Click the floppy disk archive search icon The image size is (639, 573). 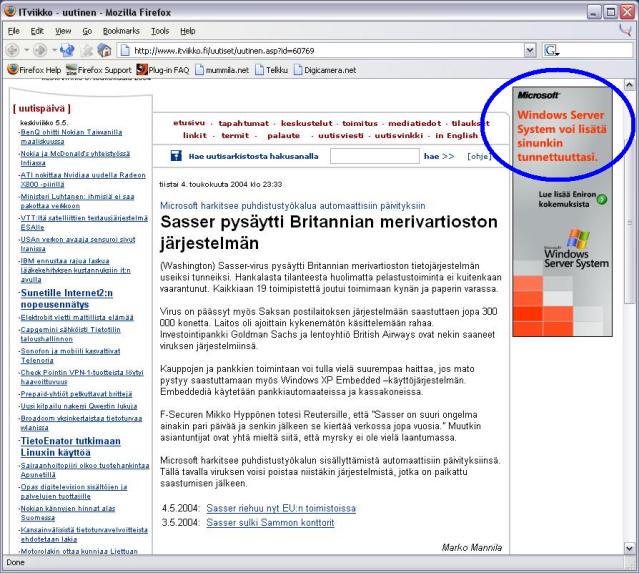pyautogui.click(x=176, y=156)
